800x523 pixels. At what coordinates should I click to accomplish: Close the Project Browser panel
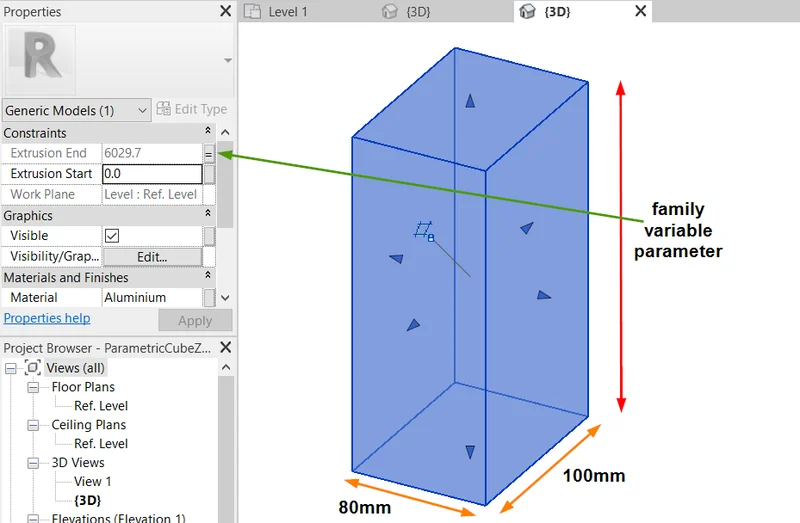226,347
